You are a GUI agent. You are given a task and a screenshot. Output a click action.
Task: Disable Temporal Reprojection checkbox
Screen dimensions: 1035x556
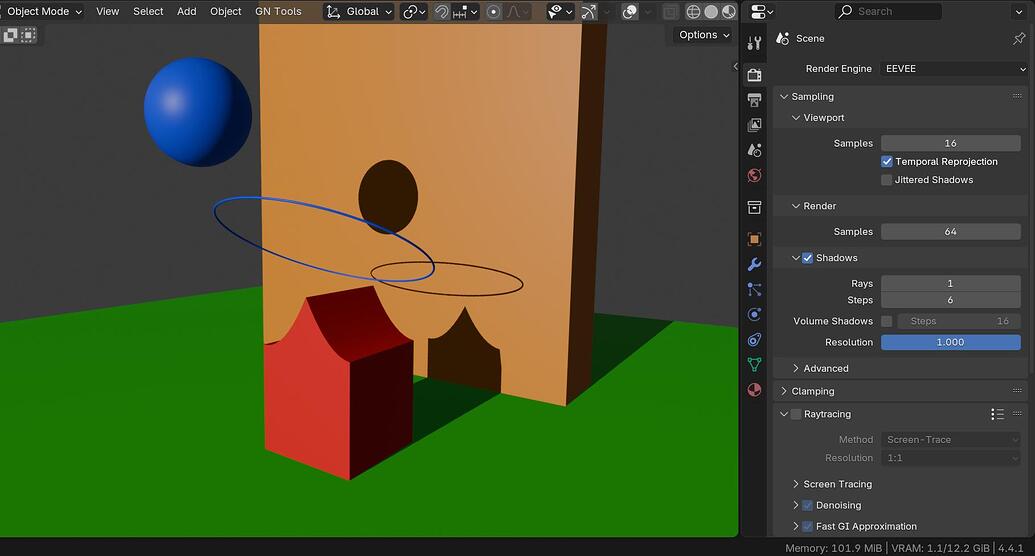pos(886,161)
